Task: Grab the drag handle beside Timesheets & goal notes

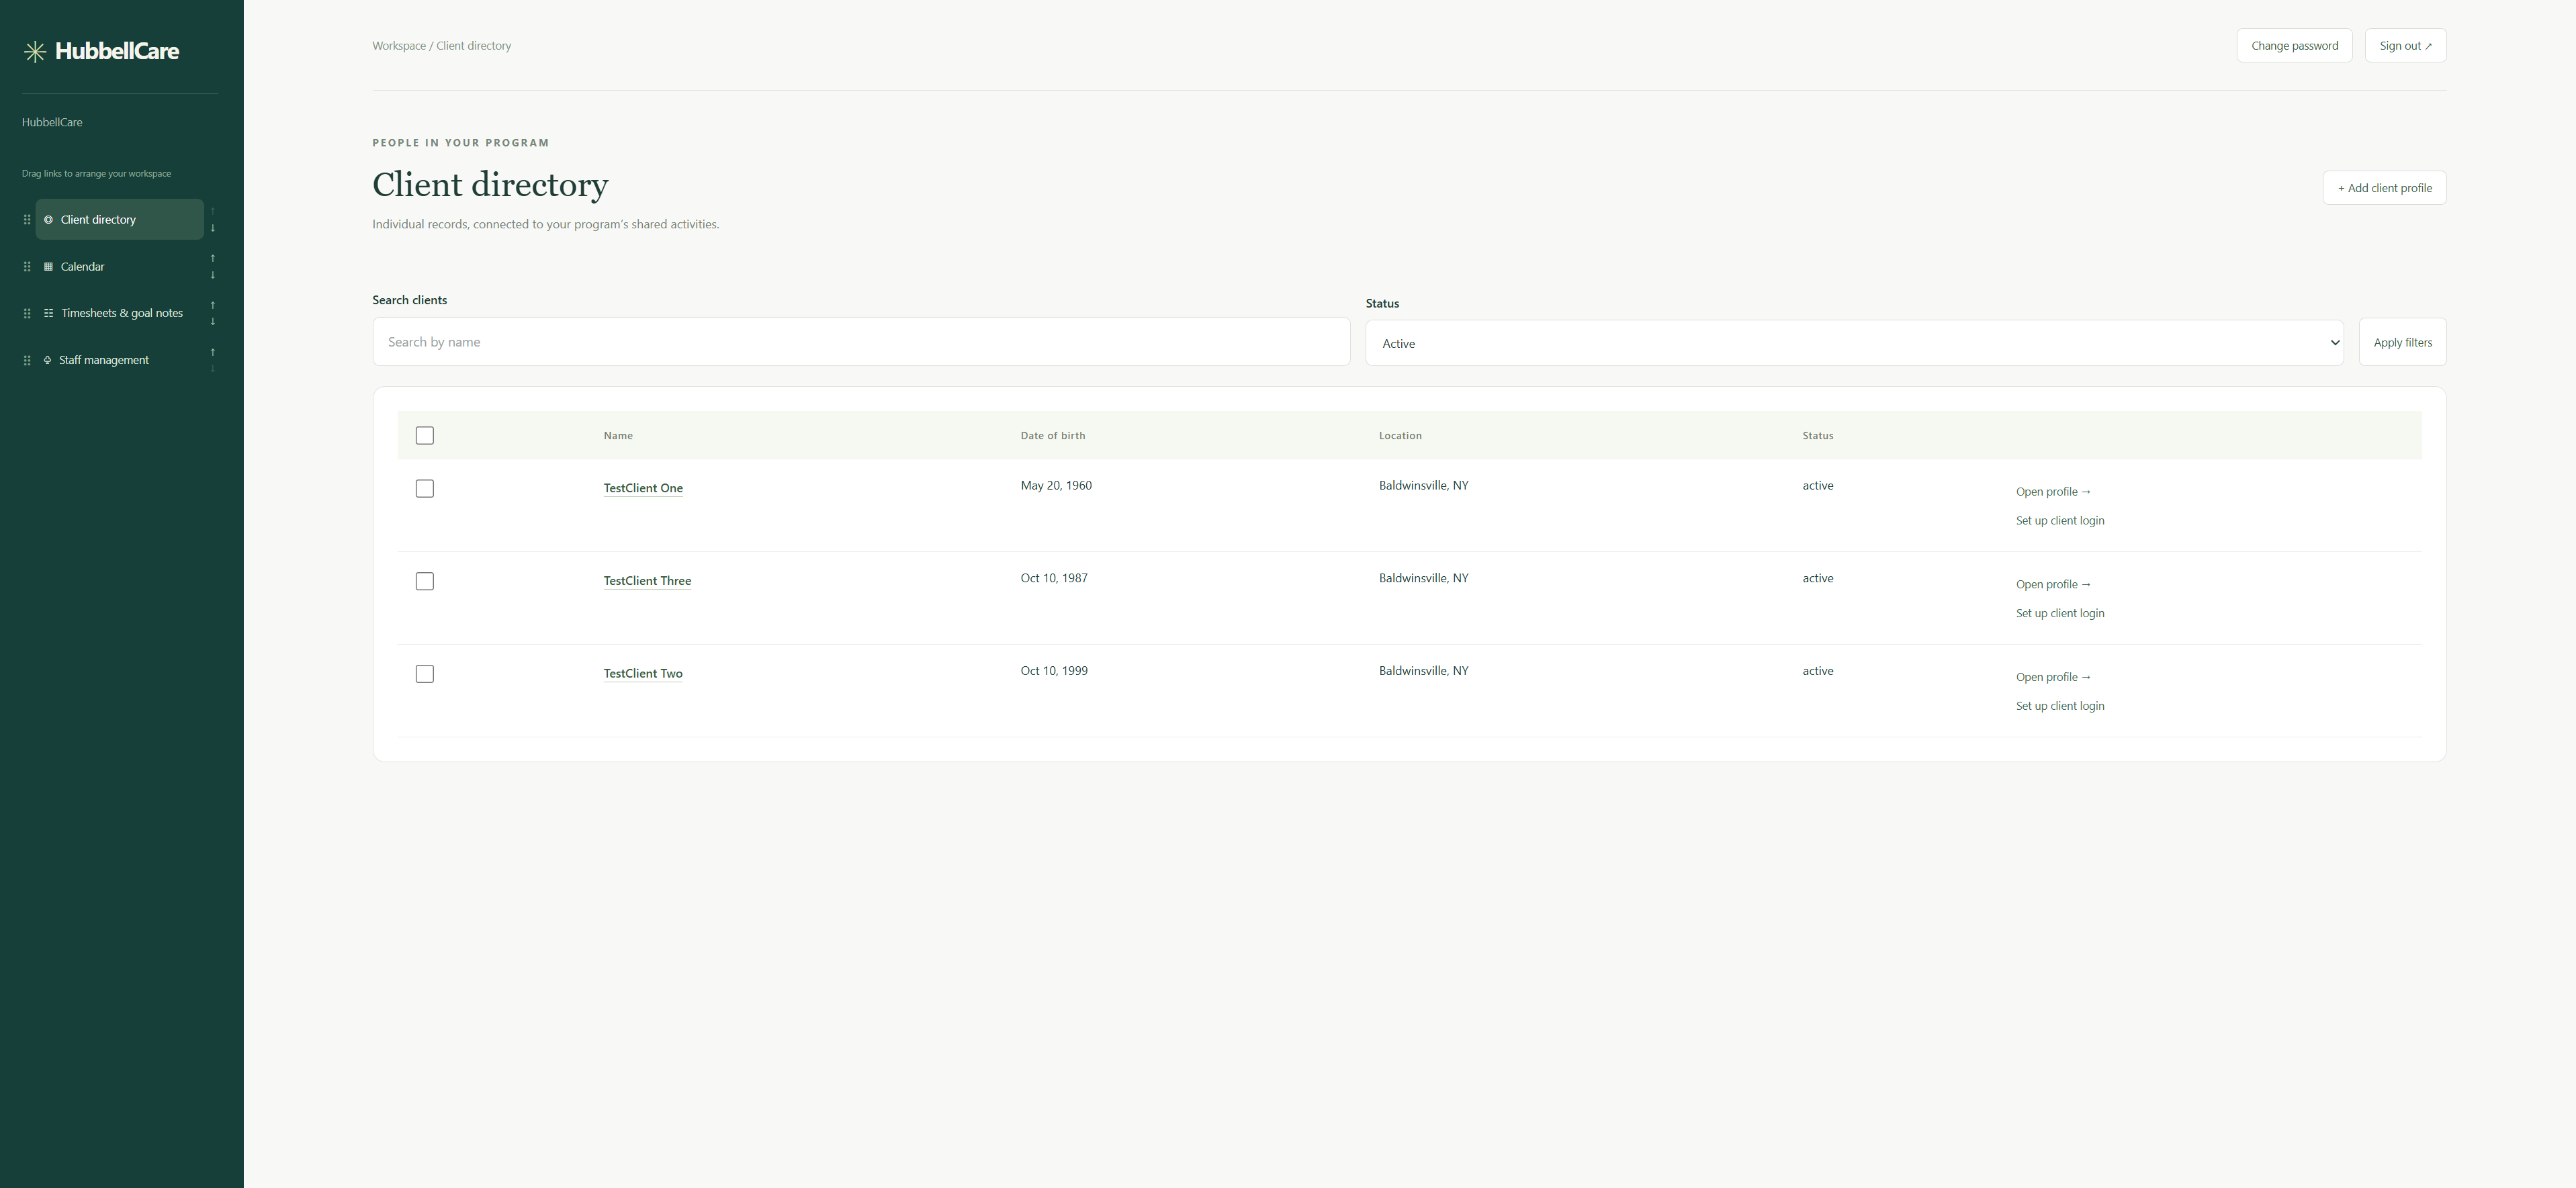Action: pyautogui.click(x=27, y=314)
